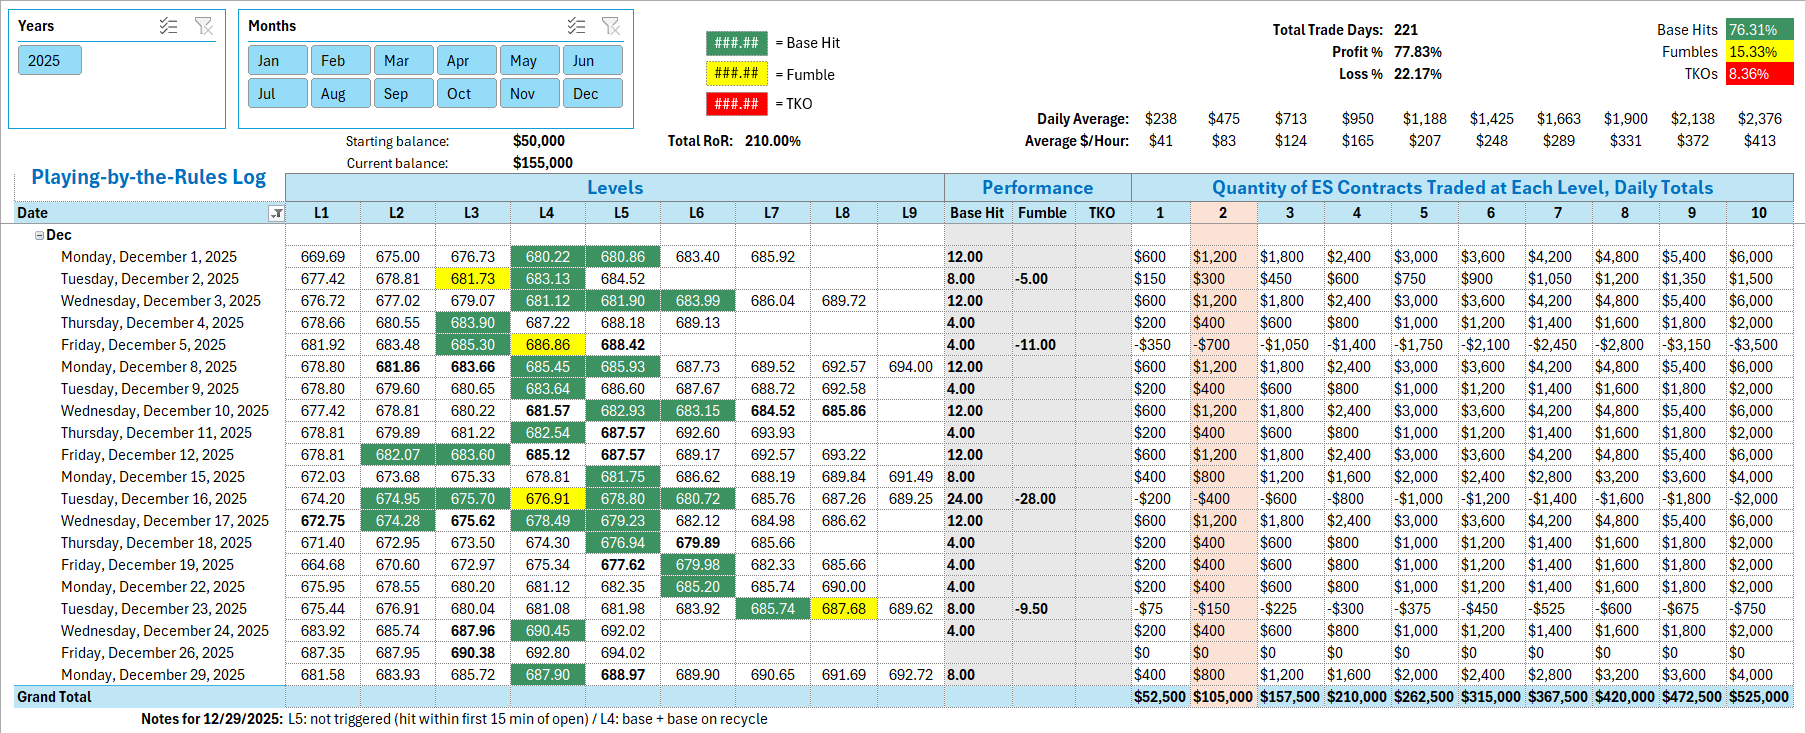1805x733 pixels.
Task: Collapse the Dec row group
Action: [x=39, y=235]
